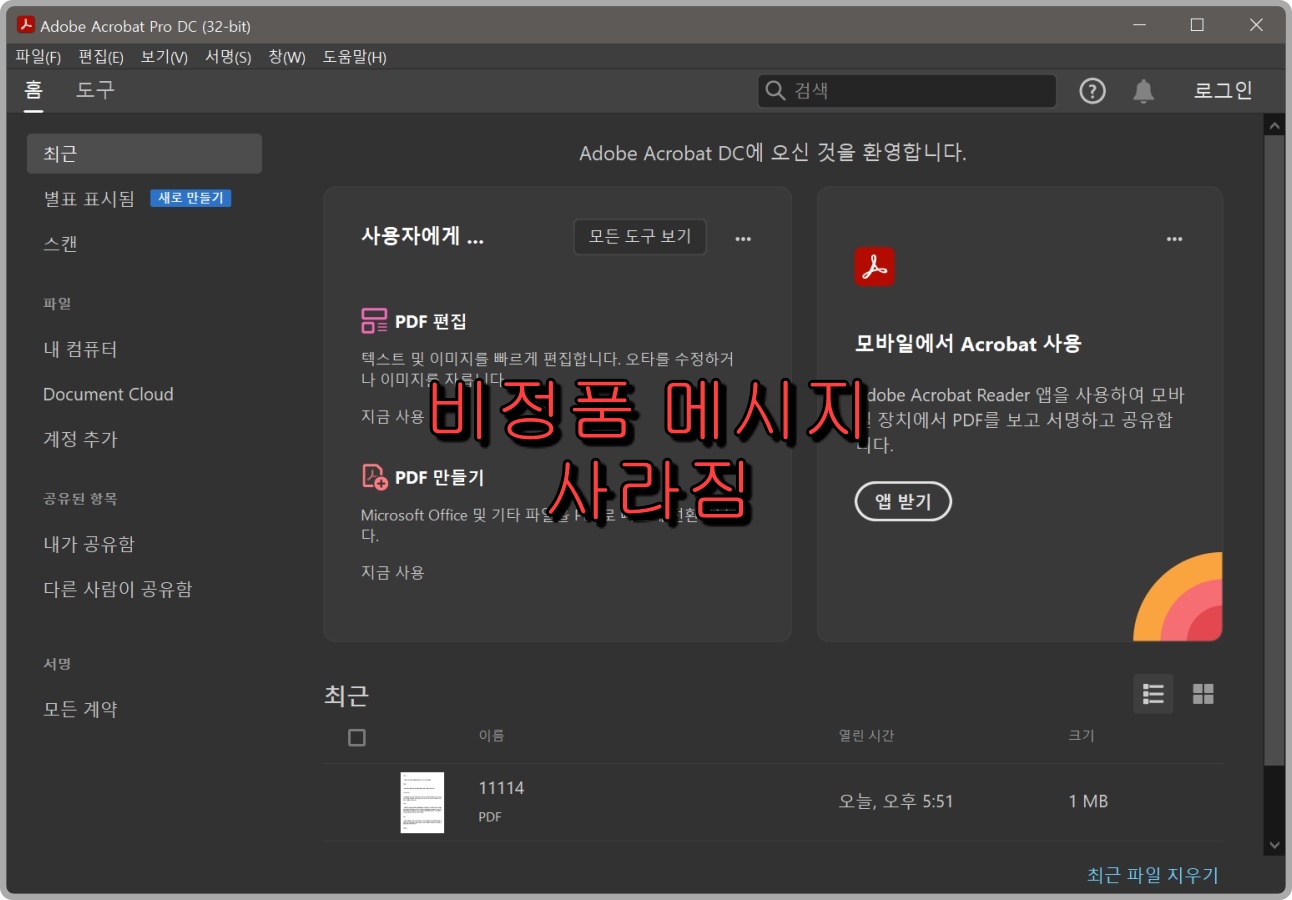Click the 오늘, 오후 5:51 time cell
Viewport: 1292px width, 900px height.
[x=895, y=802]
